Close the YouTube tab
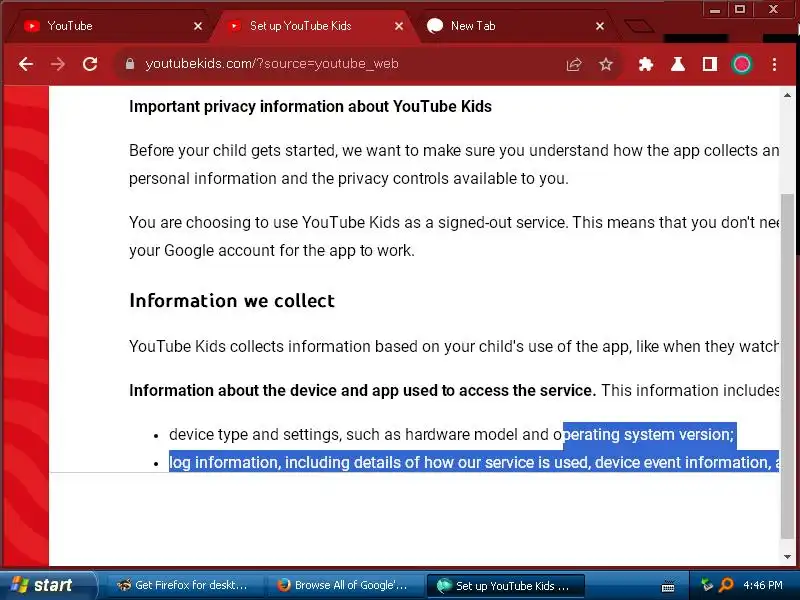Viewport: 800px width, 600px height. point(198,26)
